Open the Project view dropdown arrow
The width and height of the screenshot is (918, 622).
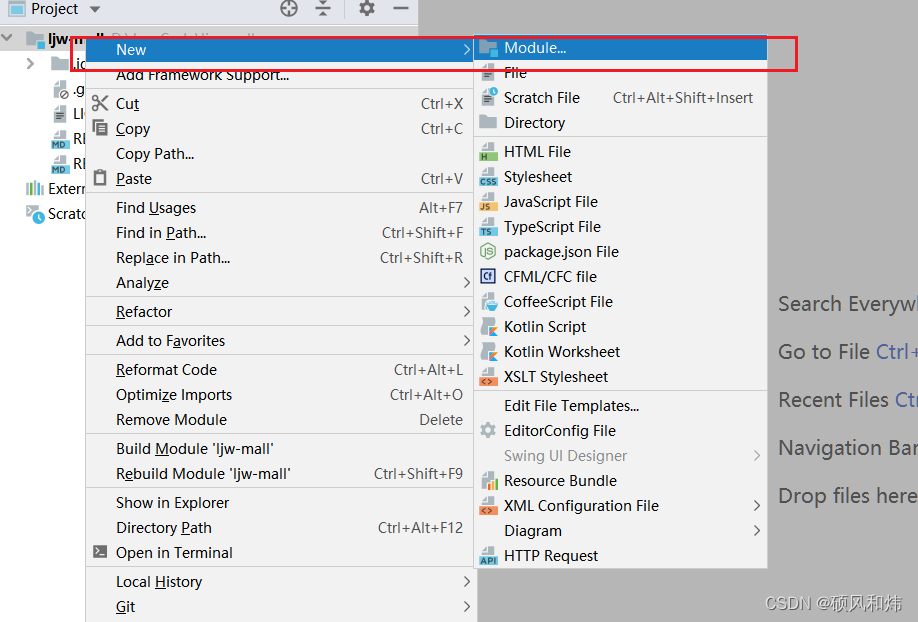(x=95, y=9)
